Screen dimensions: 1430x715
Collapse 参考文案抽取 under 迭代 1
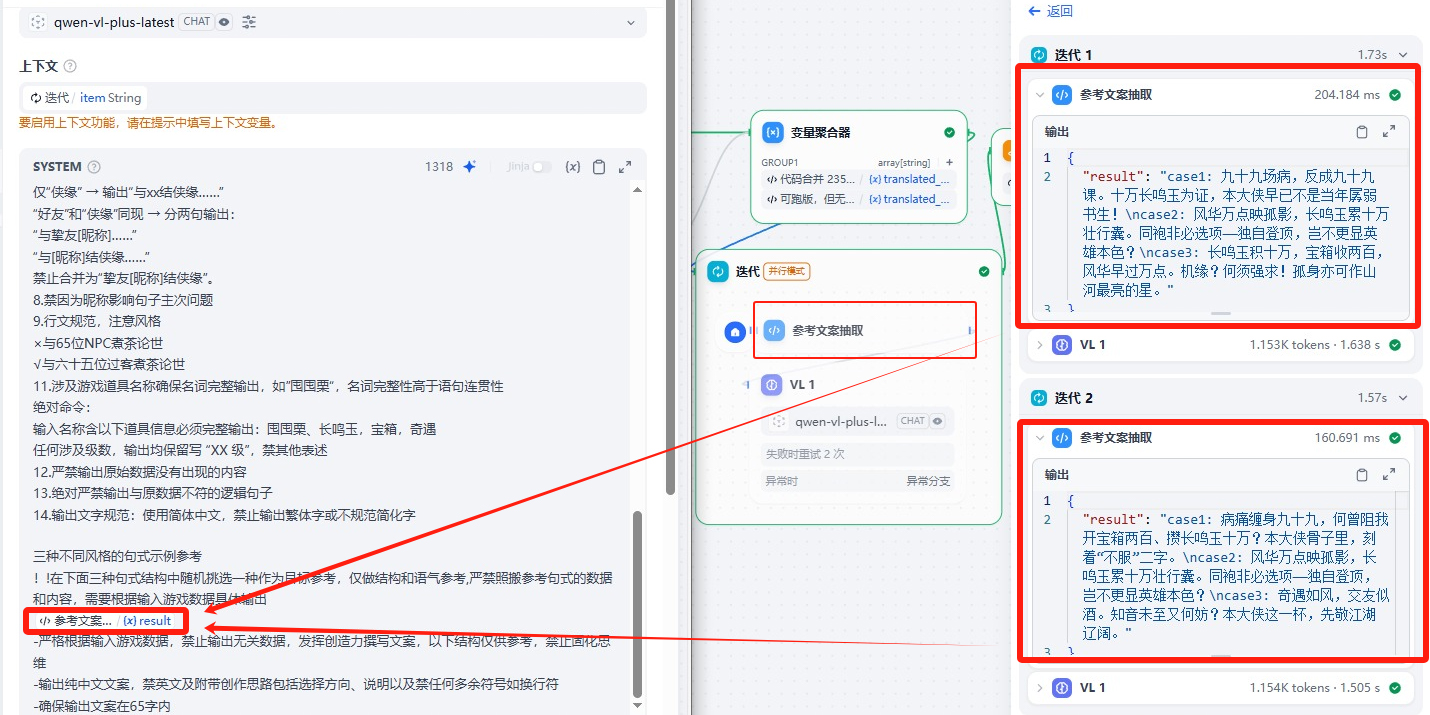(x=1040, y=95)
